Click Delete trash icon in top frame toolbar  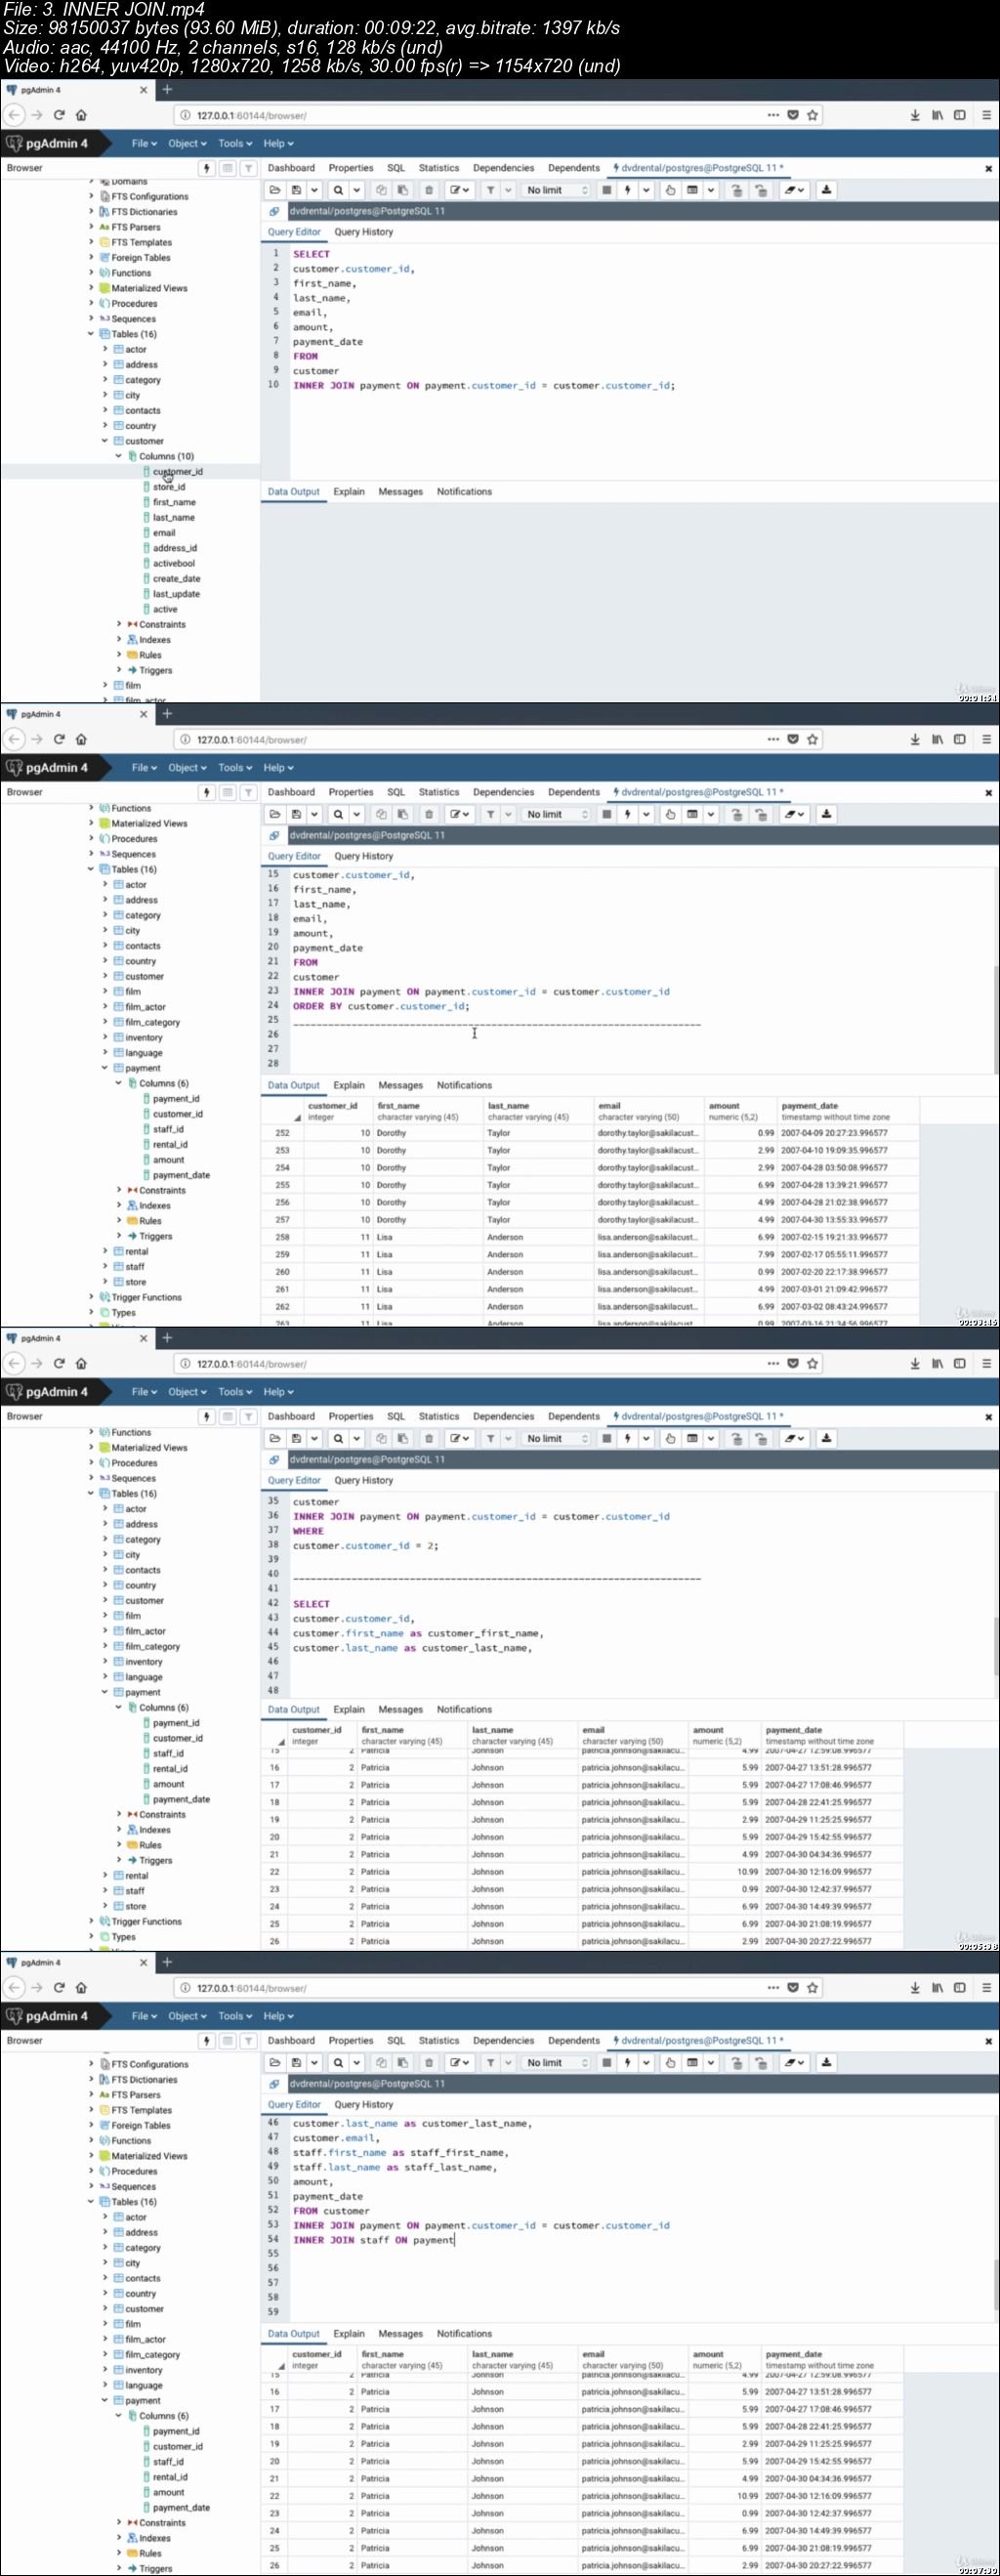[428, 190]
